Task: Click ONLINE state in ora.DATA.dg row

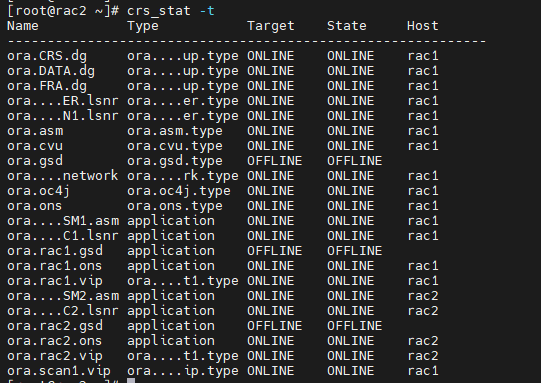Action: (x=351, y=71)
